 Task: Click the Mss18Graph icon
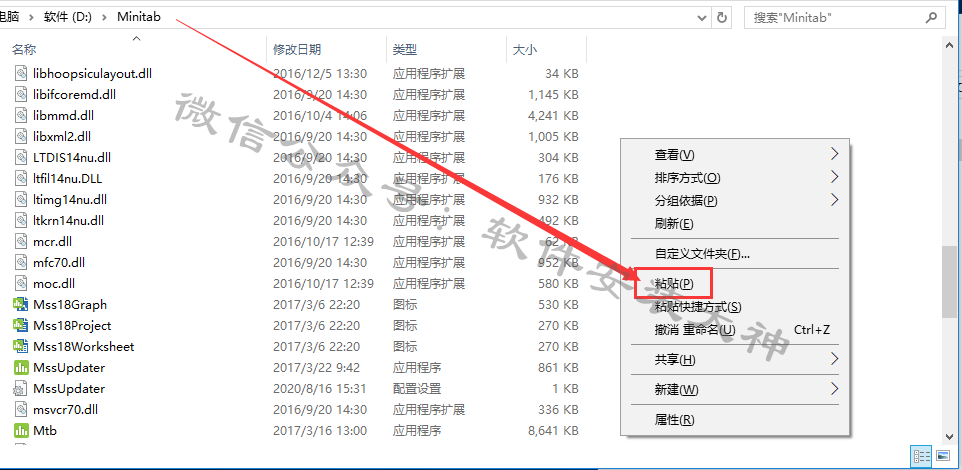click(x=21, y=304)
